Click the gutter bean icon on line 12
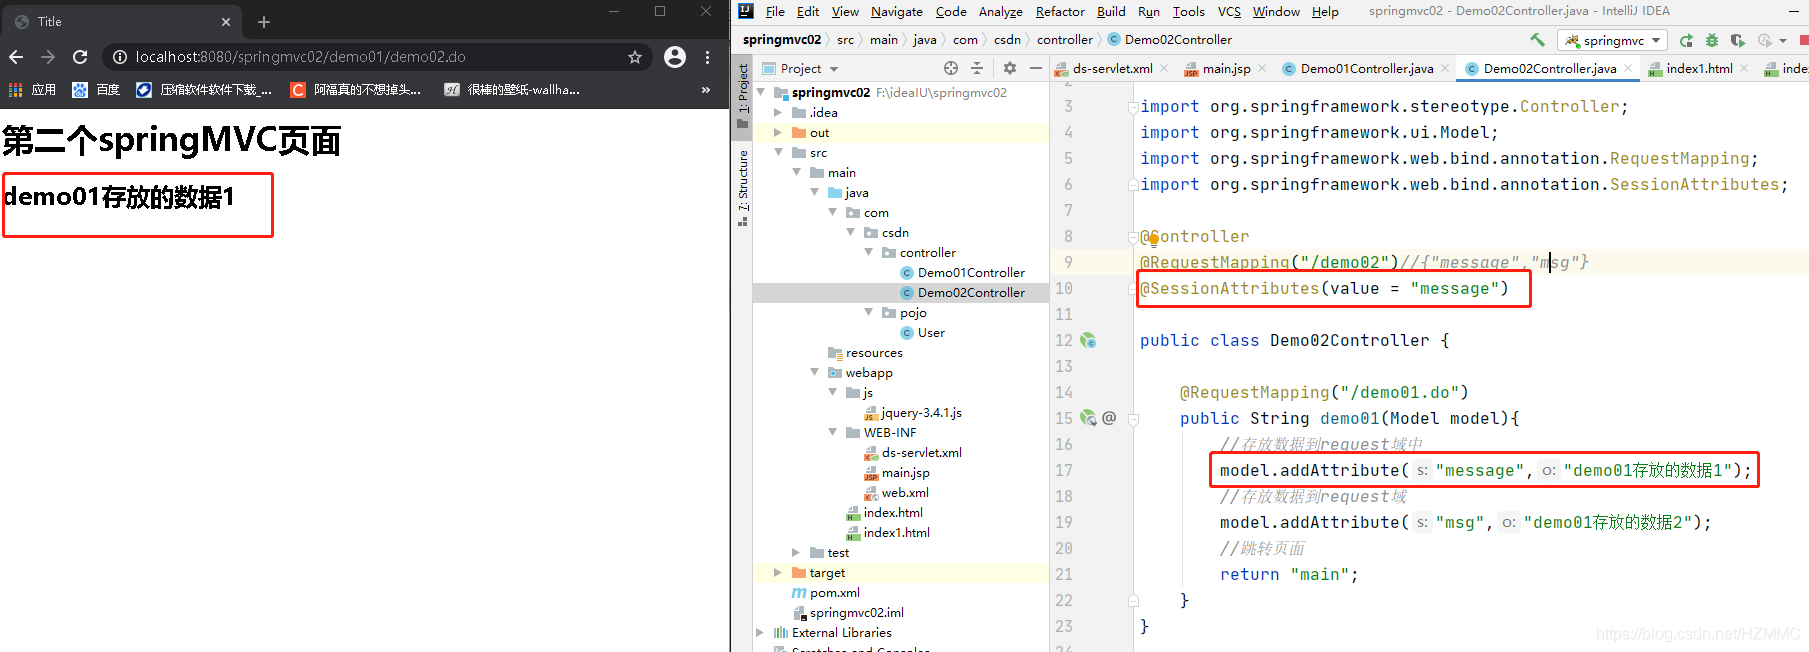Viewport: 1809px width, 652px height. point(1088,340)
